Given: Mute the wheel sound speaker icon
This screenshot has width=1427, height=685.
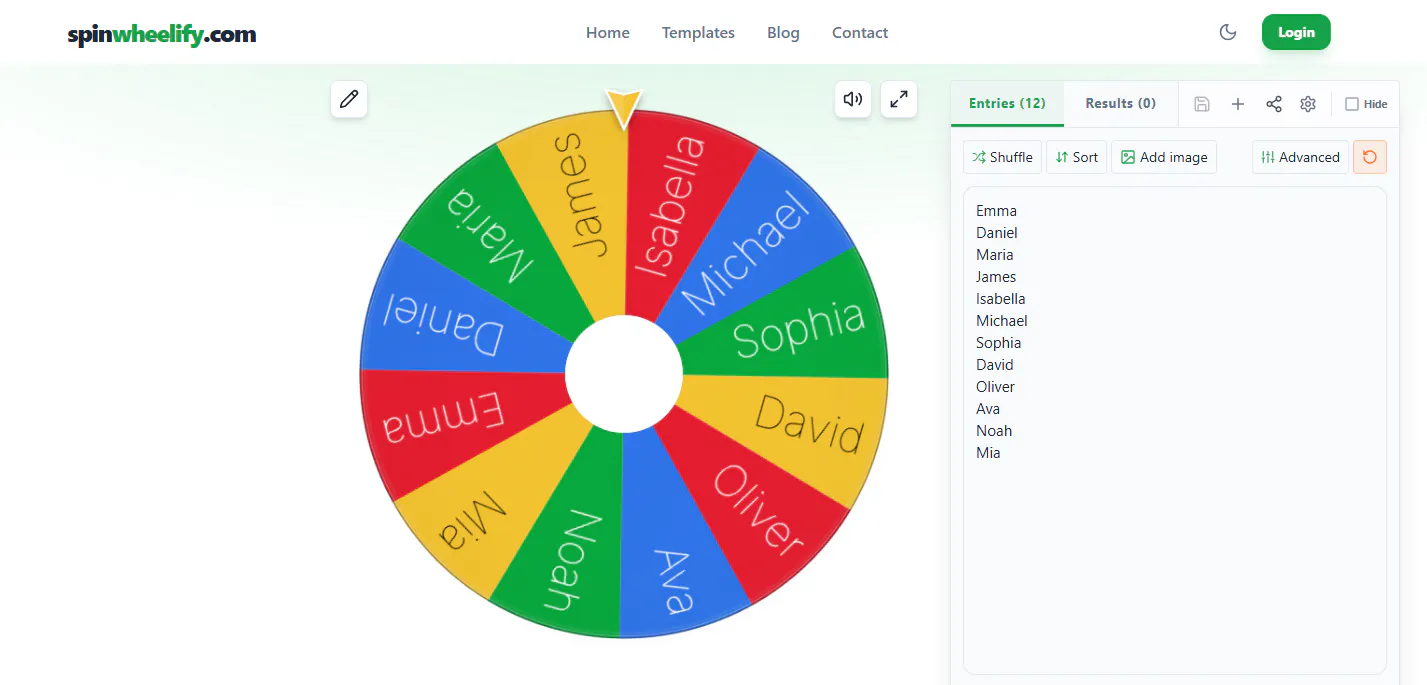Looking at the screenshot, I should click(x=853, y=99).
